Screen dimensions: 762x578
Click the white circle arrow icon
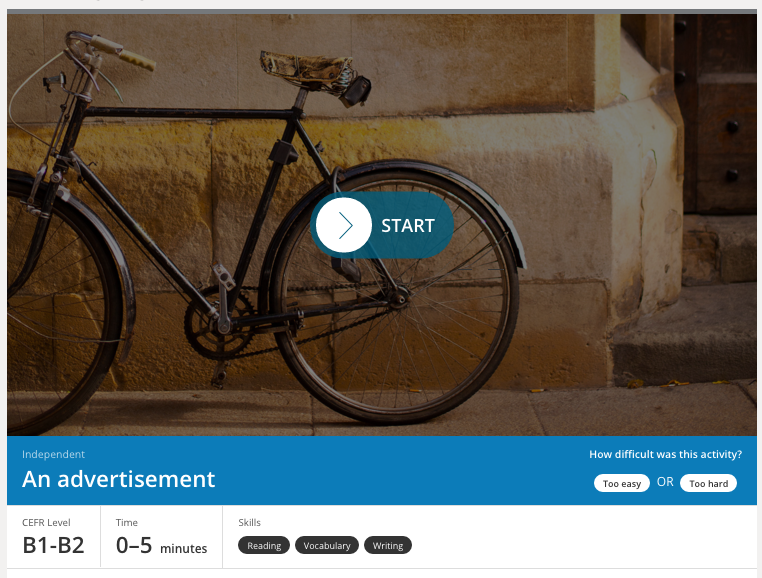[x=344, y=225]
